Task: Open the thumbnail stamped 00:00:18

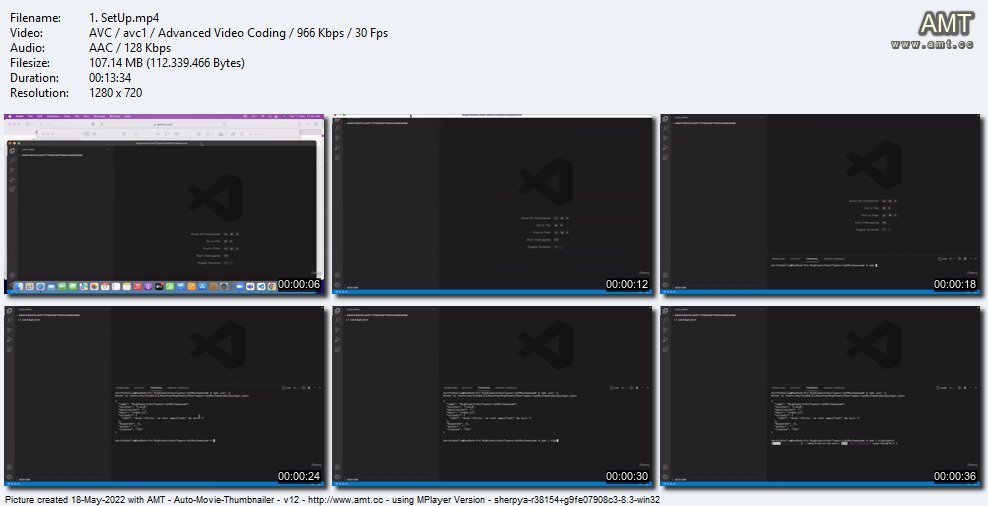Action: [820, 204]
